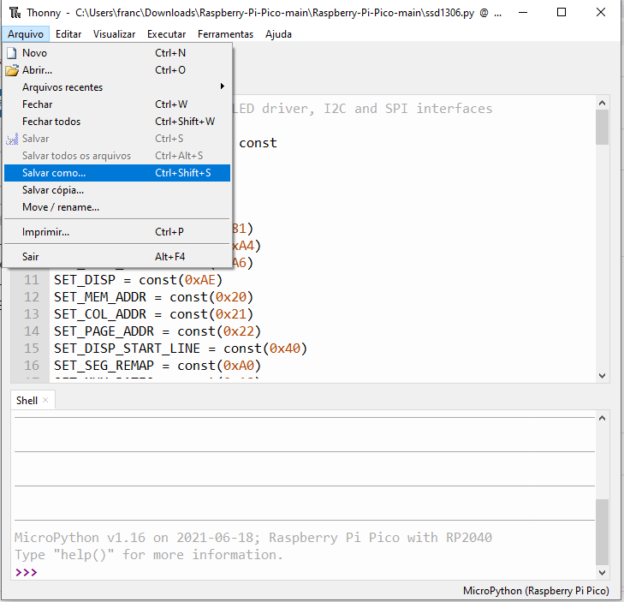
Task: Select Fechar todos menu entry
Action: tap(117, 121)
